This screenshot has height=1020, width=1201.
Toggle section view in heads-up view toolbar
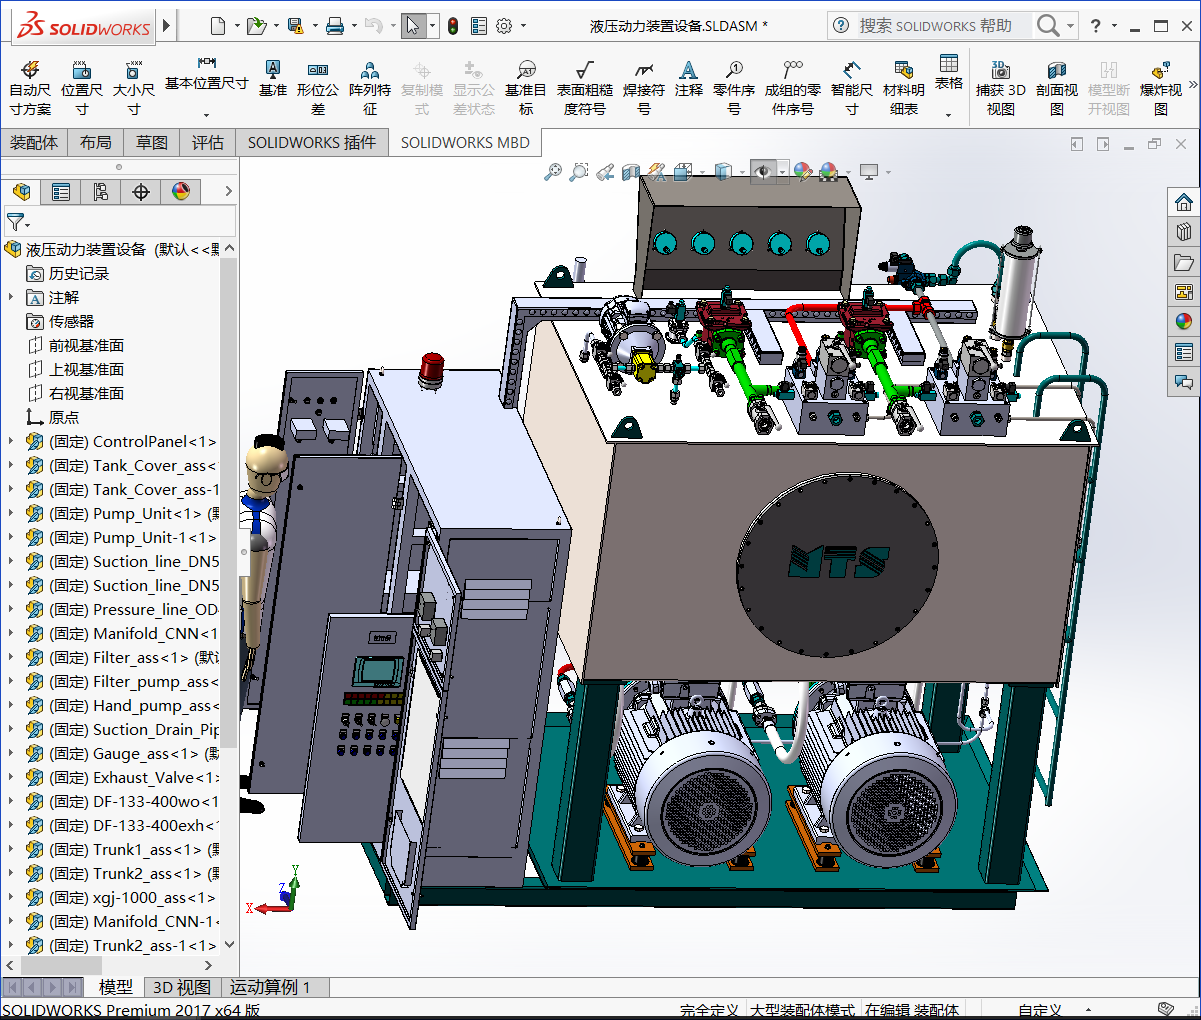tap(630, 172)
